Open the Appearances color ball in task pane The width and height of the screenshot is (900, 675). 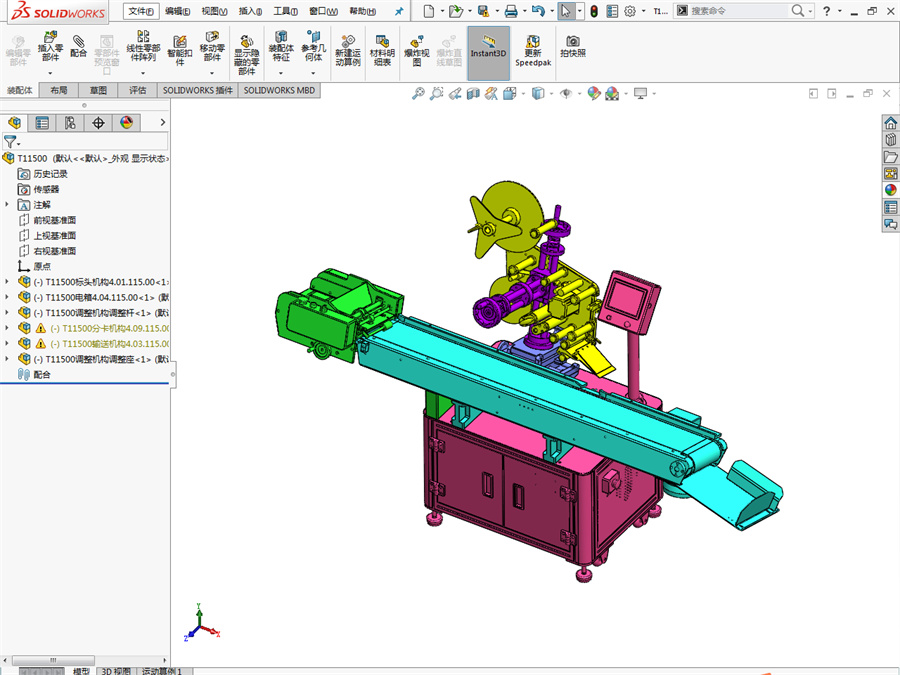(890, 190)
